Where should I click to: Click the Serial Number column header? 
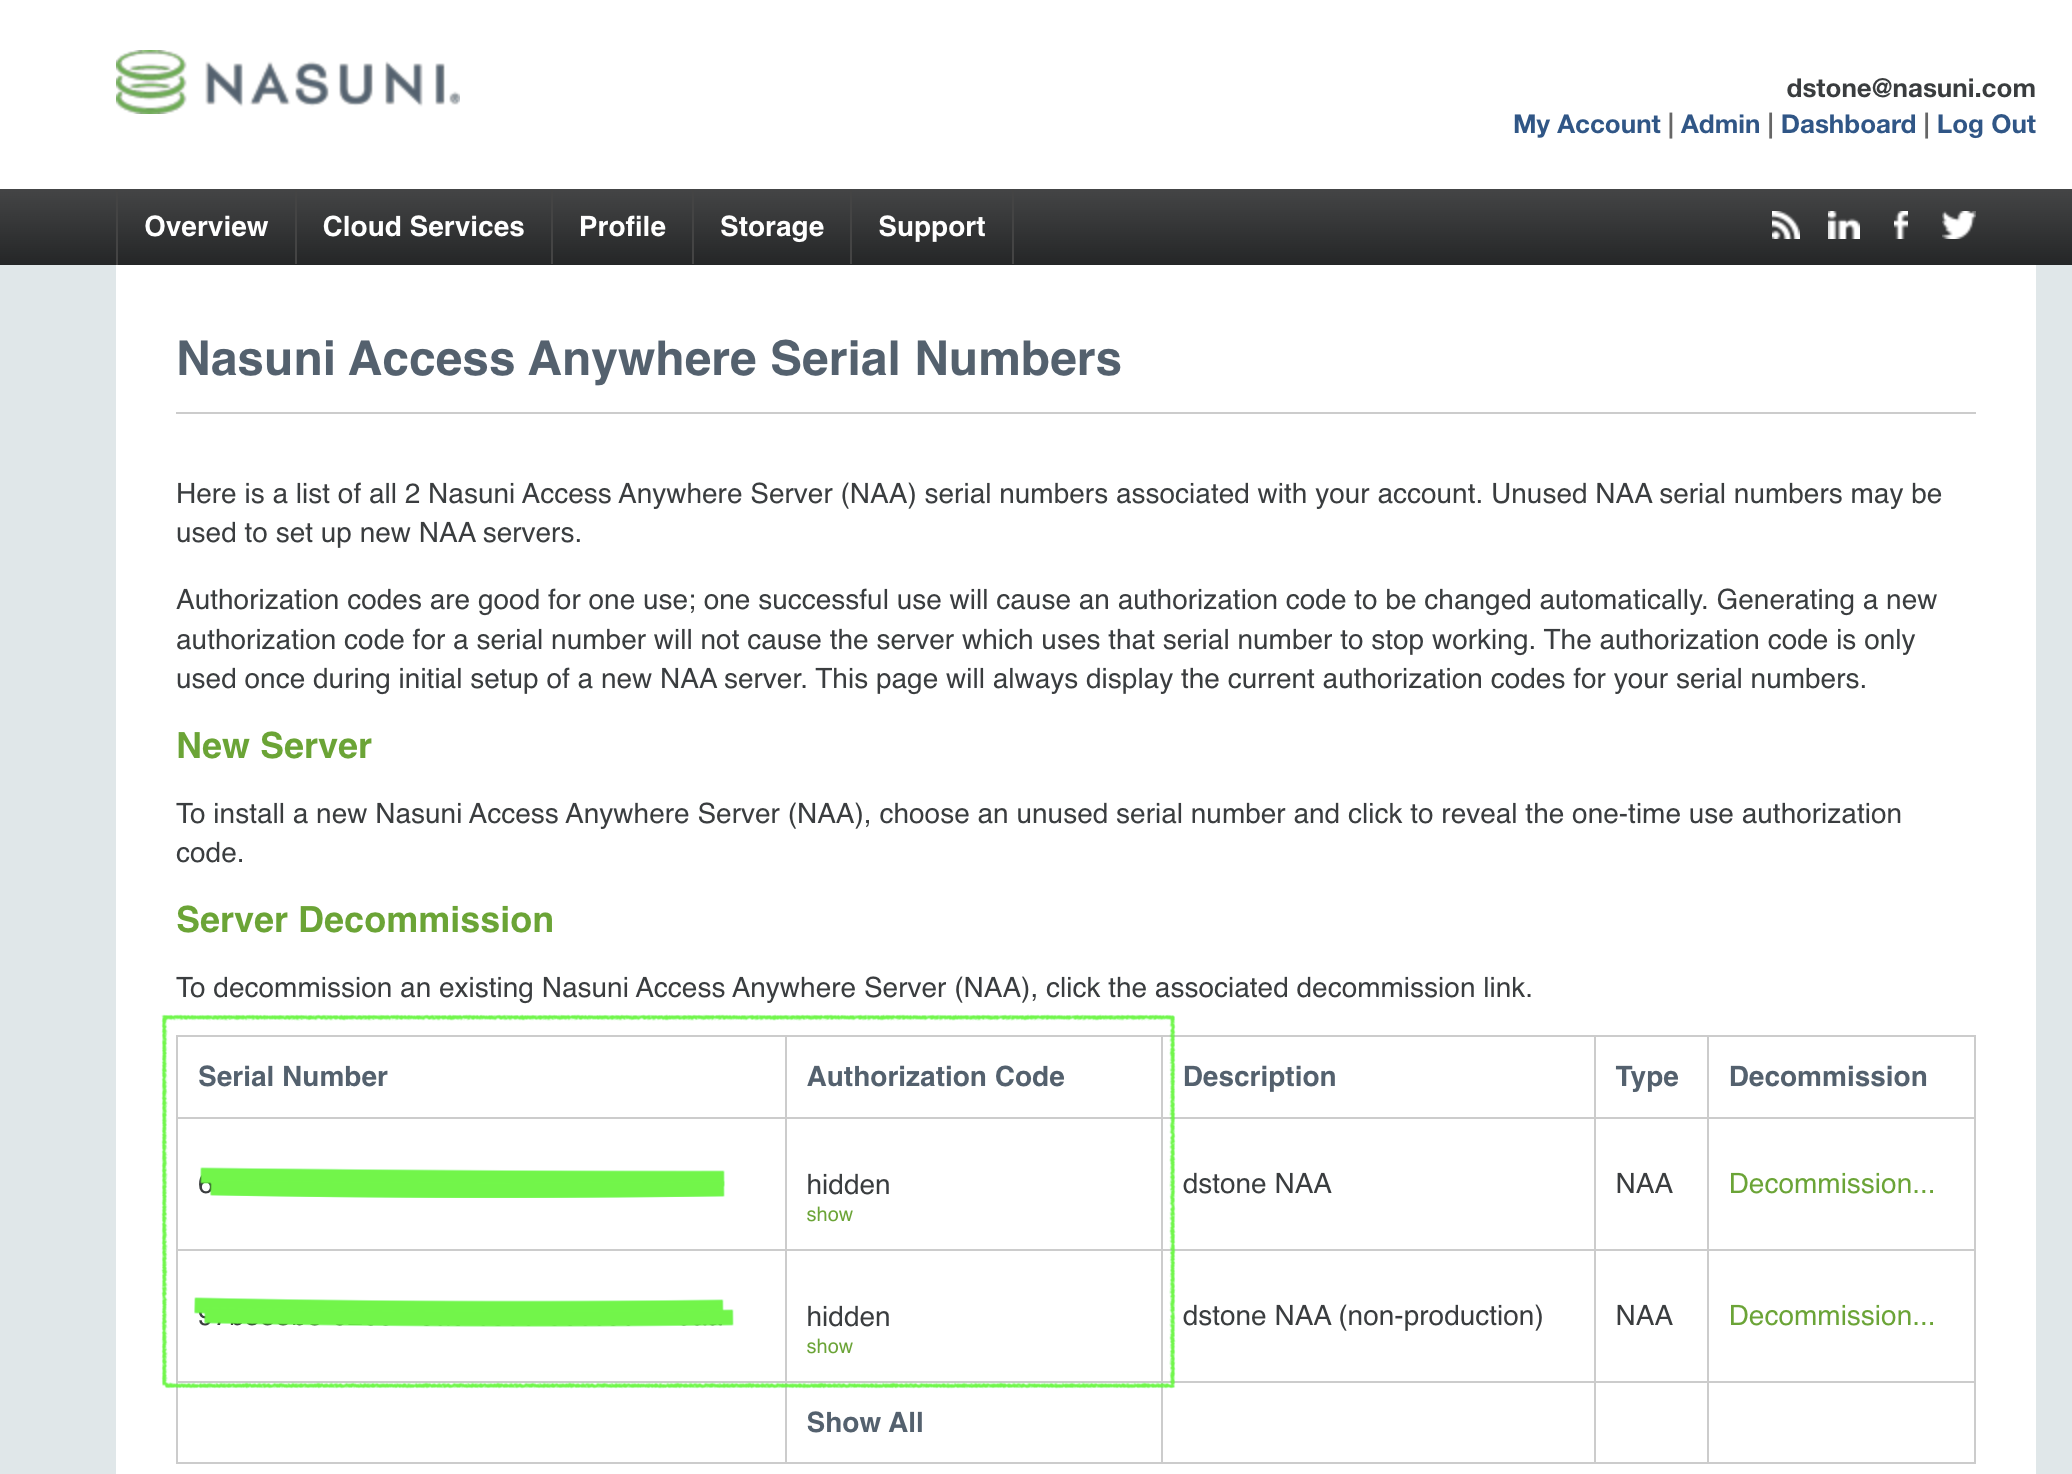(292, 1077)
